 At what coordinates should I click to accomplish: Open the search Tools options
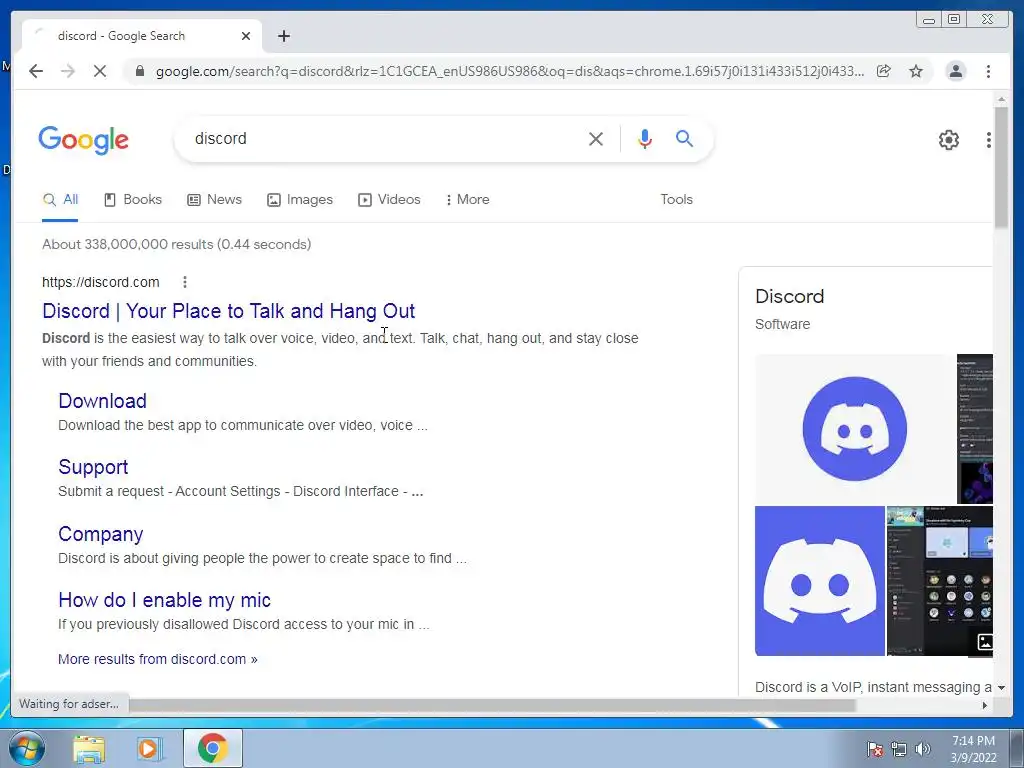tap(677, 200)
